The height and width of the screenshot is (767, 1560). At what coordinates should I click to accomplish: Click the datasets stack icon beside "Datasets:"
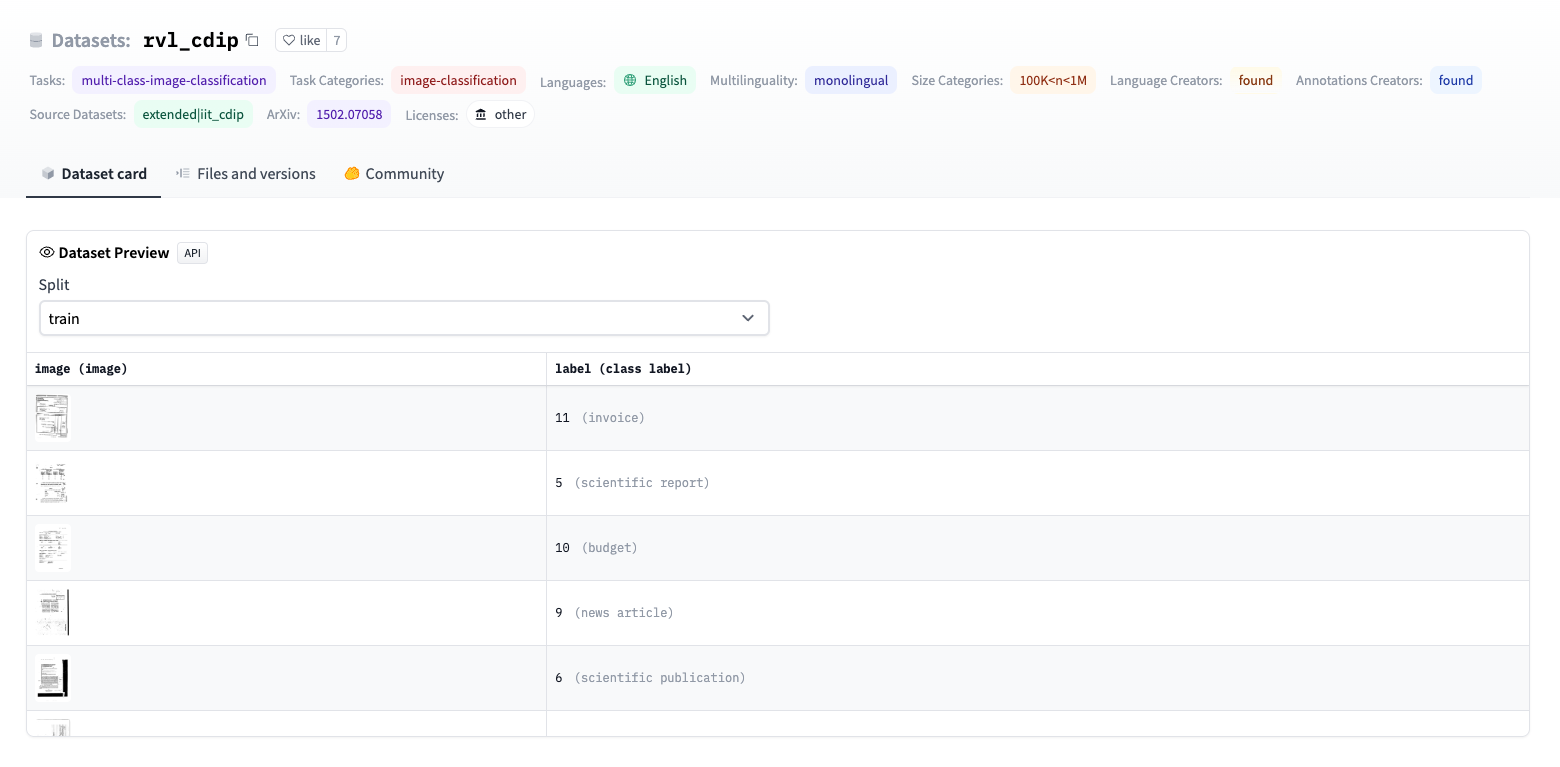(36, 40)
